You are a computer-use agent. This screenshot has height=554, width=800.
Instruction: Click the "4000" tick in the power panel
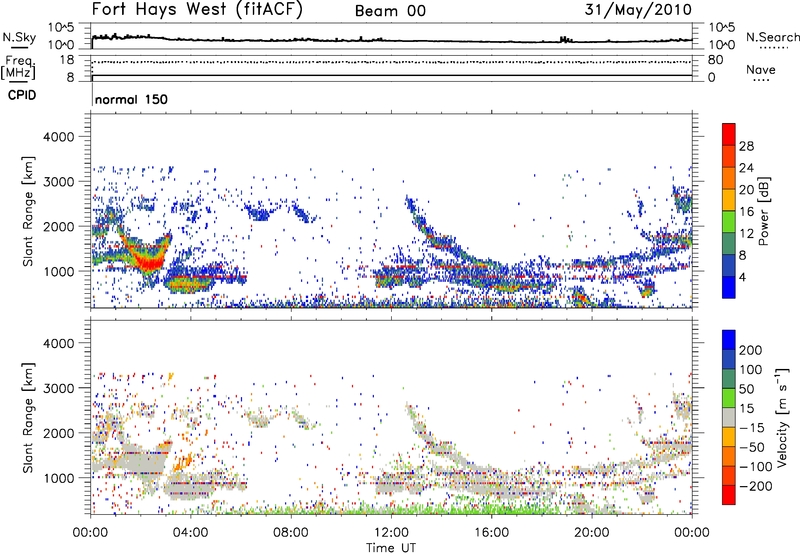tap(58, 137)
